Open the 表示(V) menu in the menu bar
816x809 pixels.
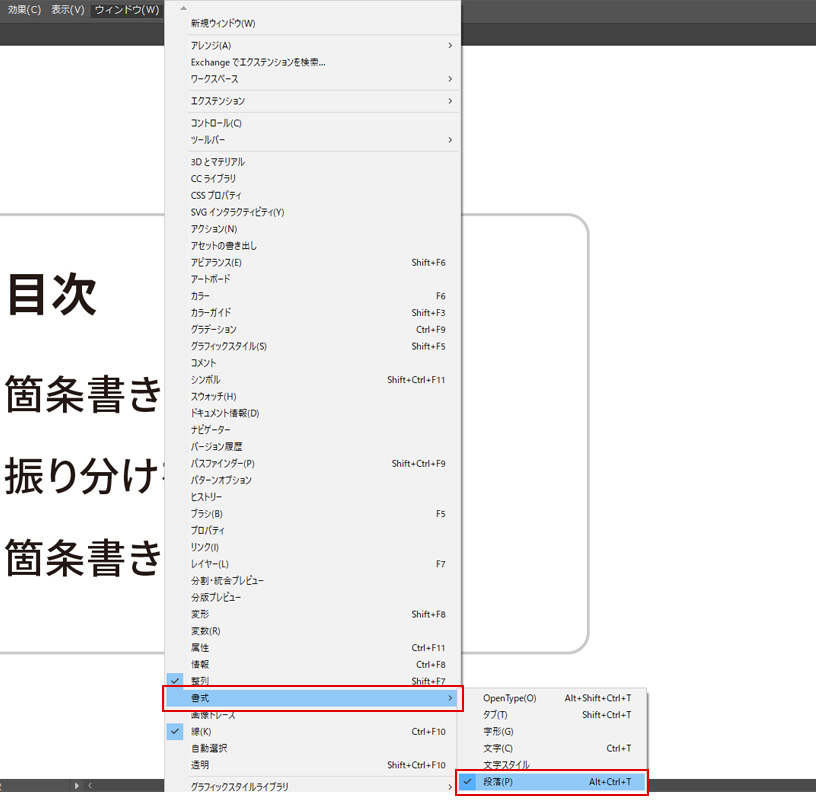click(x=68, y=10)
